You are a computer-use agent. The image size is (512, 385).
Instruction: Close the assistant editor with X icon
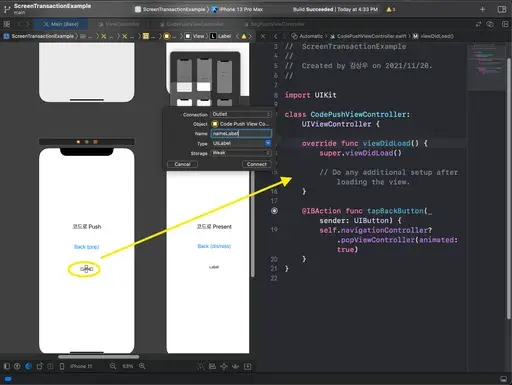[263, 36]
